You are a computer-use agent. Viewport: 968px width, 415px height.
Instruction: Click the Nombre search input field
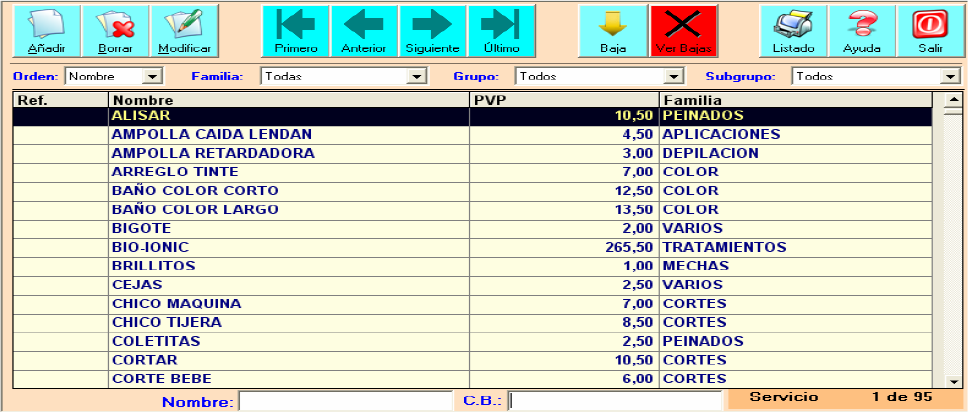(x=346, y=401)
